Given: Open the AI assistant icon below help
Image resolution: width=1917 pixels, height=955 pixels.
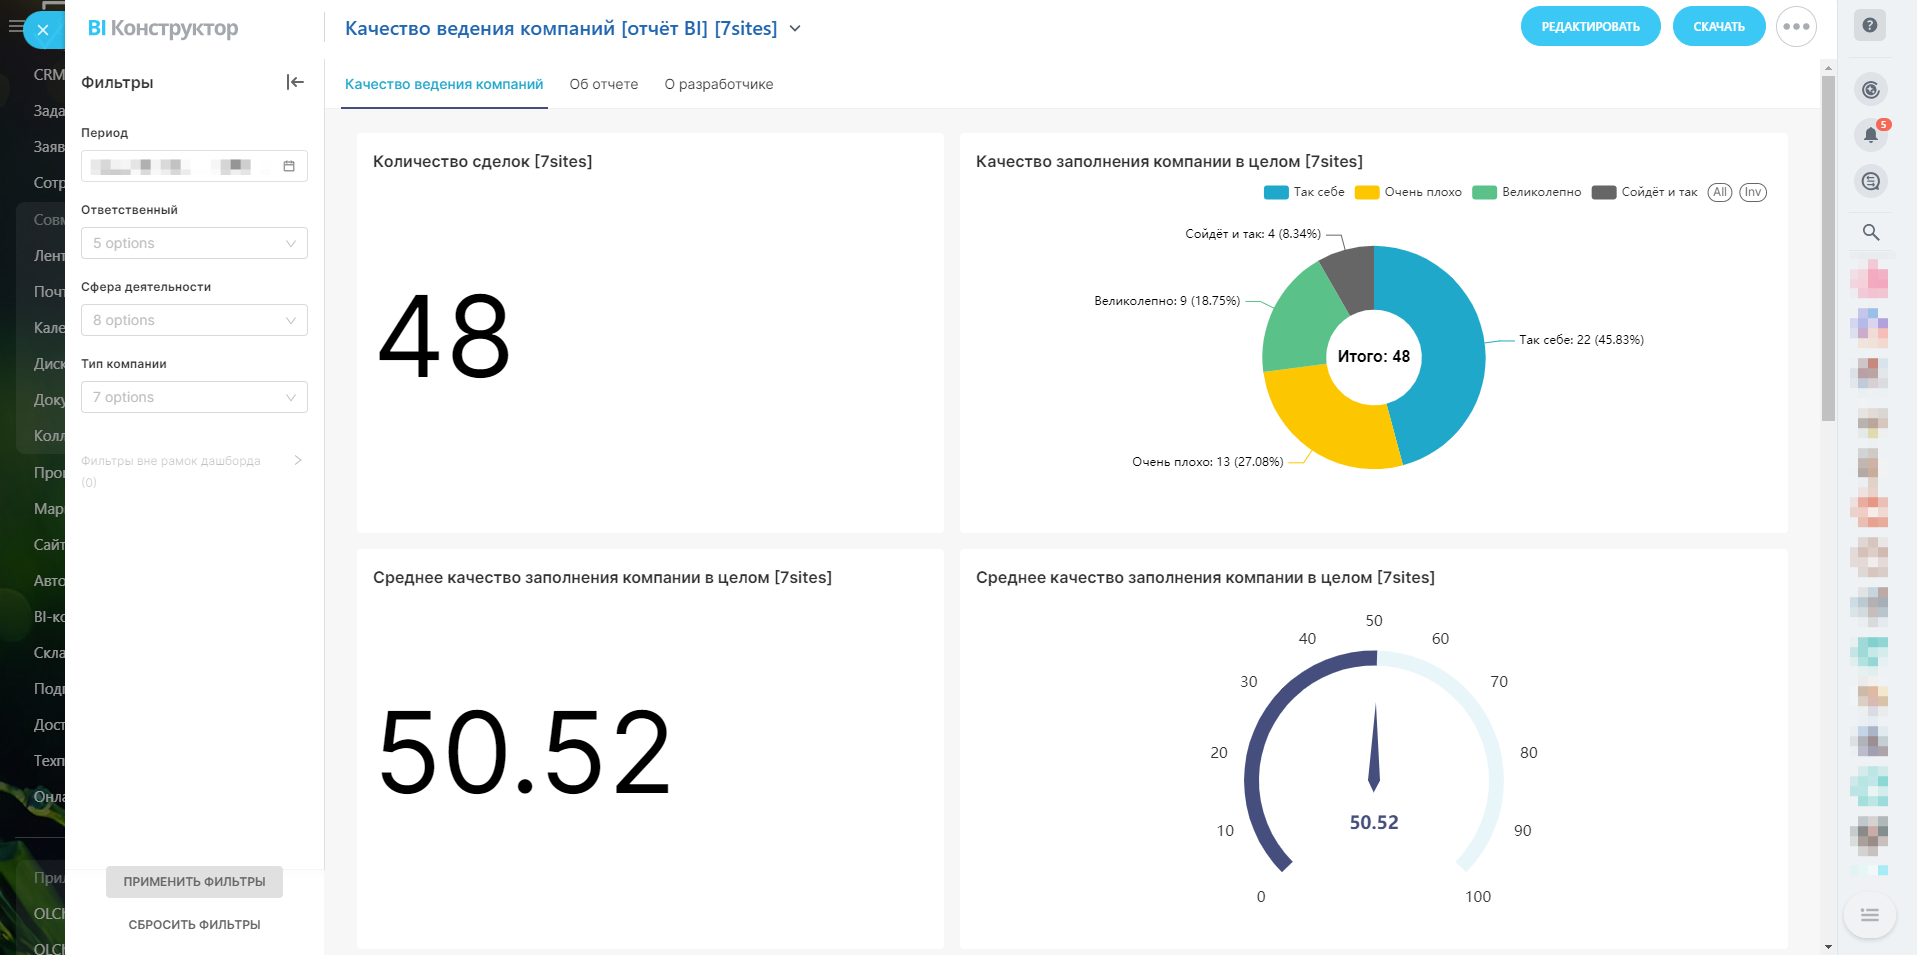Looking at the screenshot, I should (x=1870, y=90).
